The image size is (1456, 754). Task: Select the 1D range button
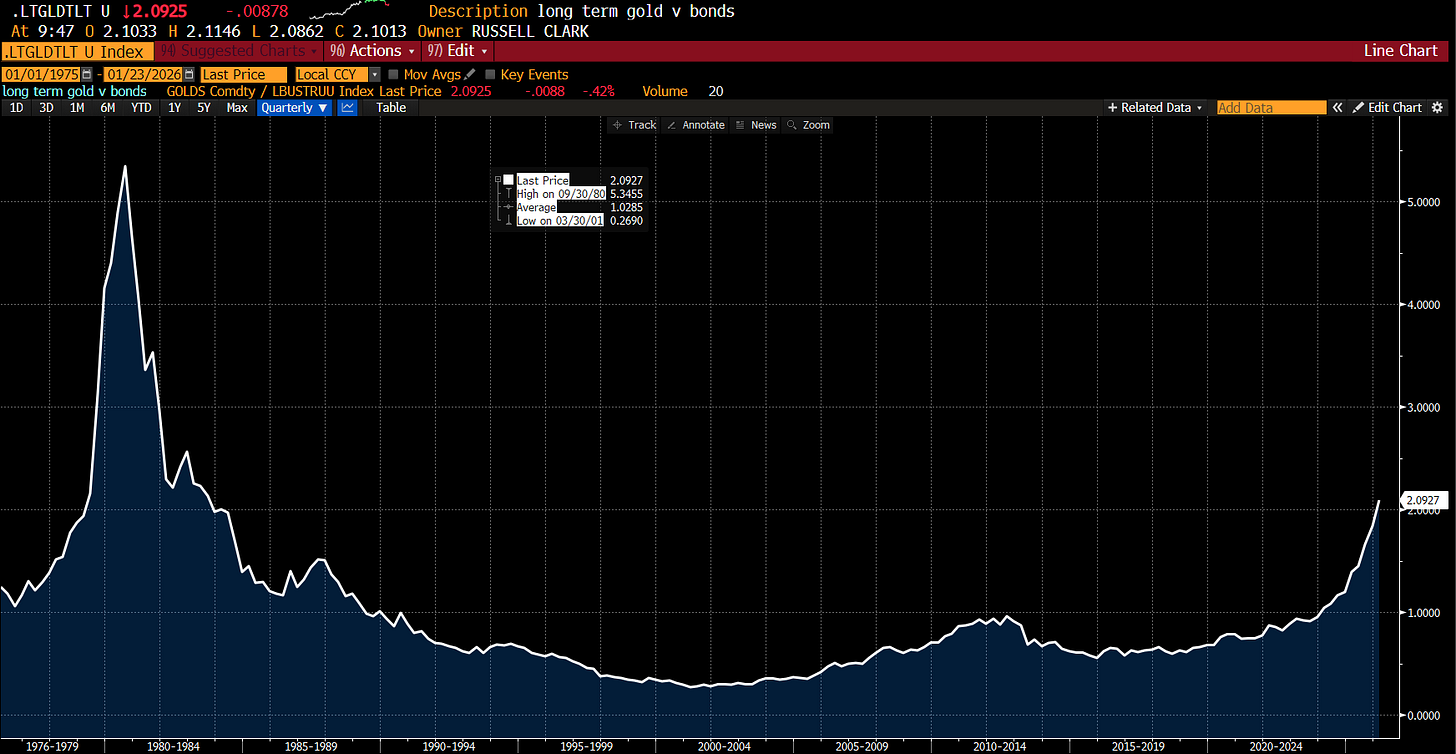(x=17, y=107)
